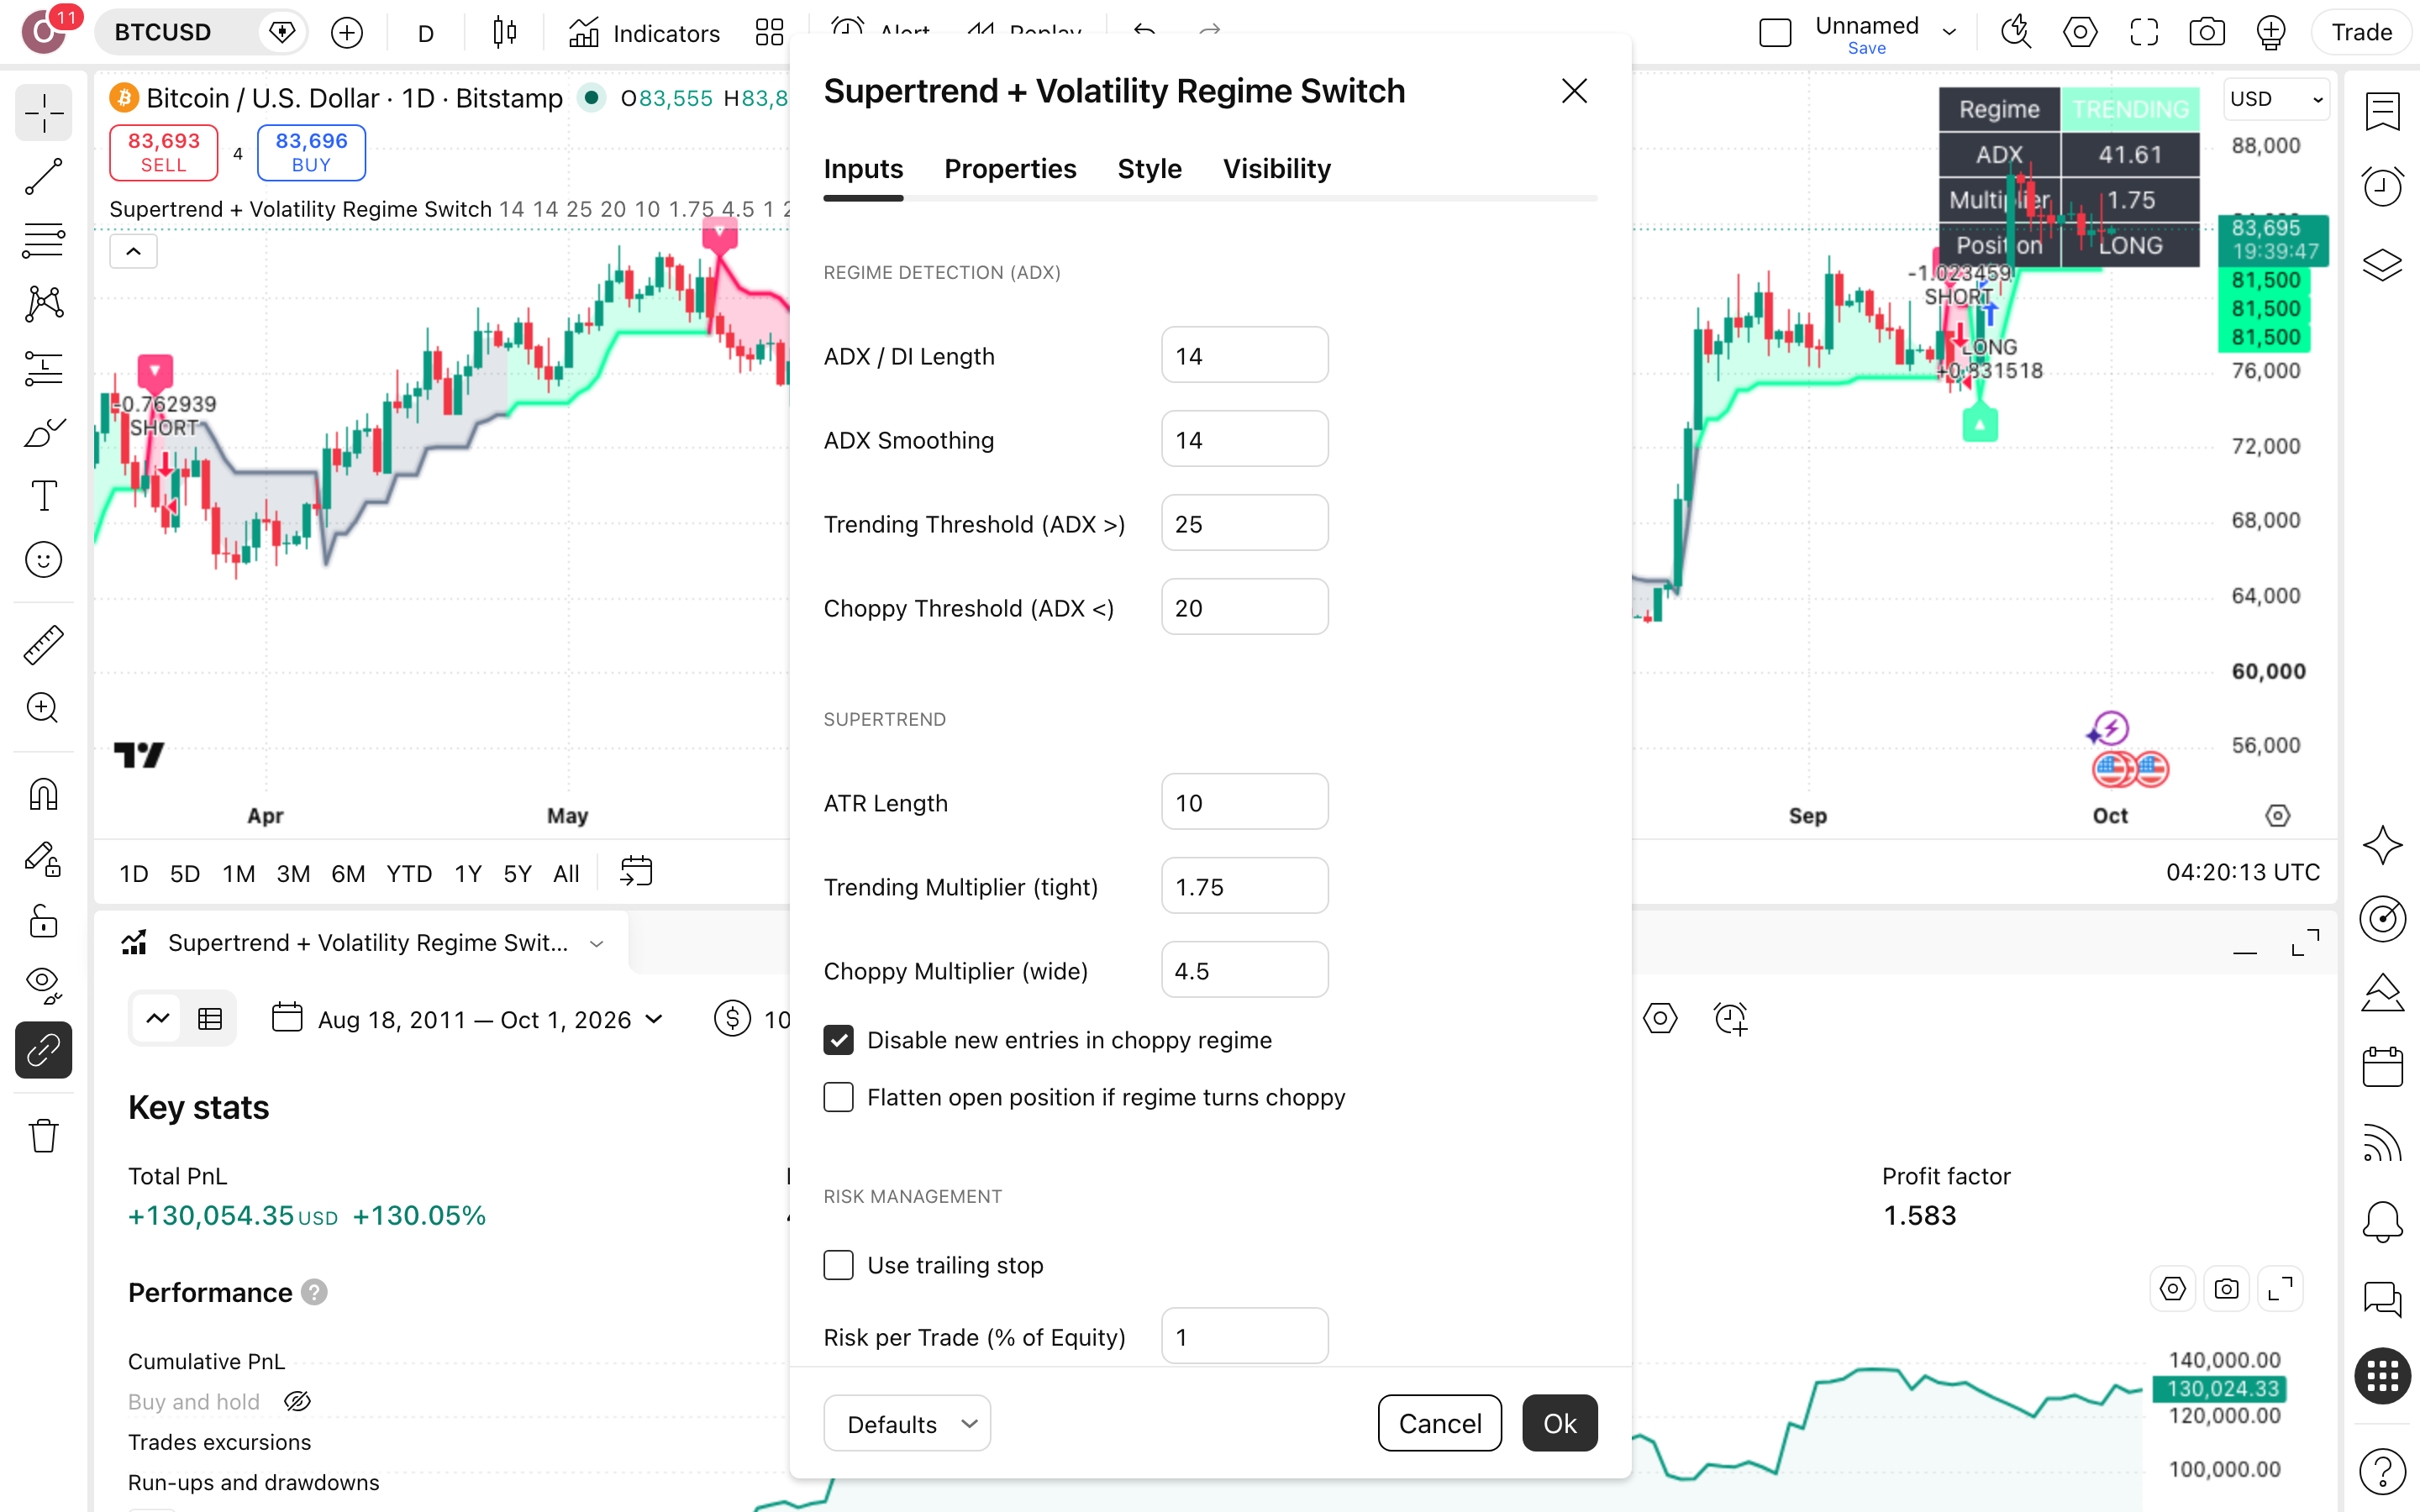Enable Use trailing stop checkbox
The image size is (2420, 1512).
[839, 1265]
